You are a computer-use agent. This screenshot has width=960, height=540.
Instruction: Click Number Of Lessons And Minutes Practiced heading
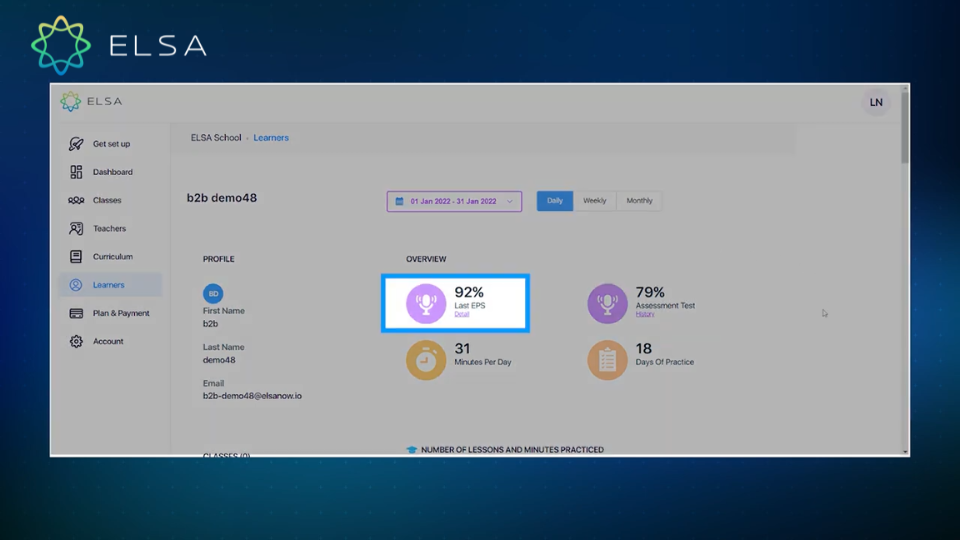512,449
